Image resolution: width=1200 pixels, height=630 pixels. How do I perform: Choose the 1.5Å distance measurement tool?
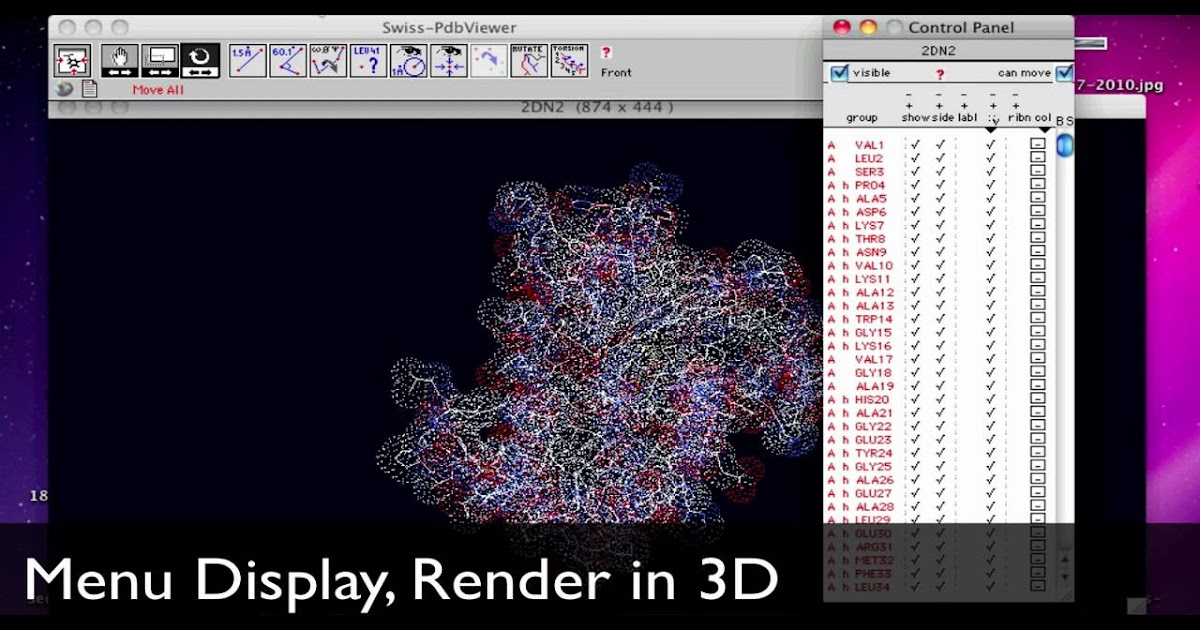247,61
